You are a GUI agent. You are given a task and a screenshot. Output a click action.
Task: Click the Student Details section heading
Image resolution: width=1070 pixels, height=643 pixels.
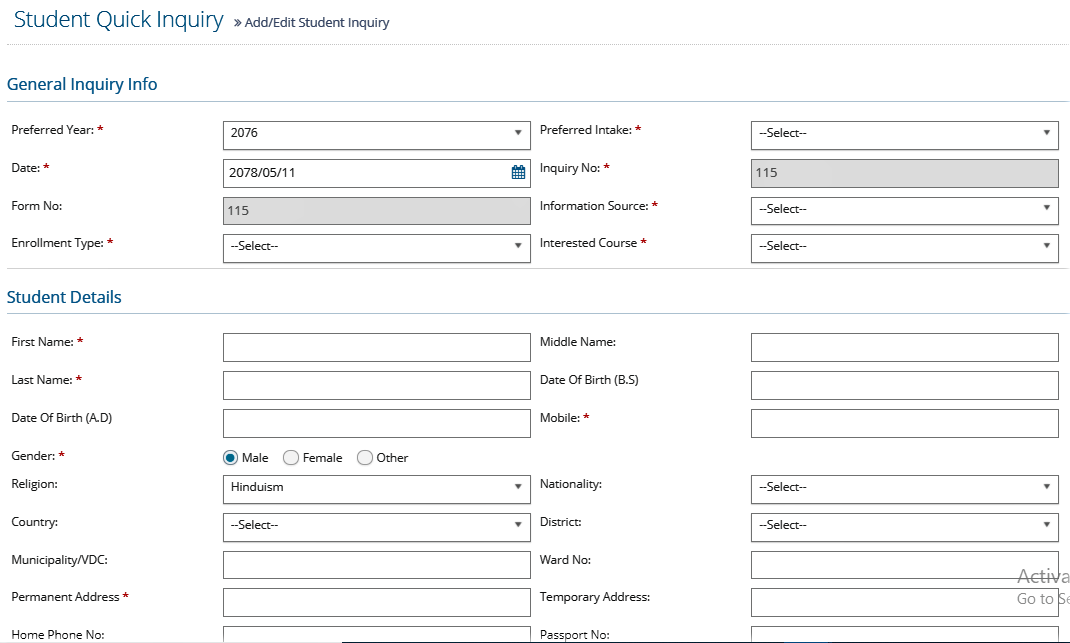[x=64, y=297]
